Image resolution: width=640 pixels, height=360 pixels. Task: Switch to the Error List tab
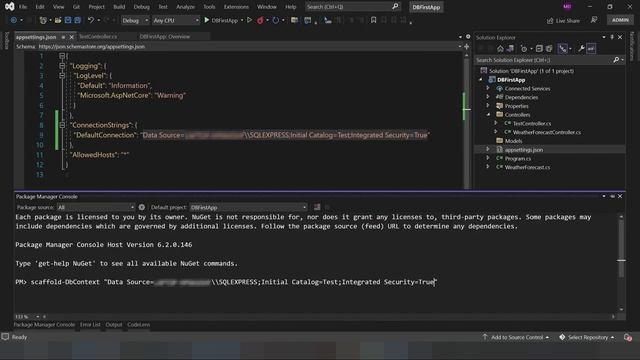tap(90, 324)
